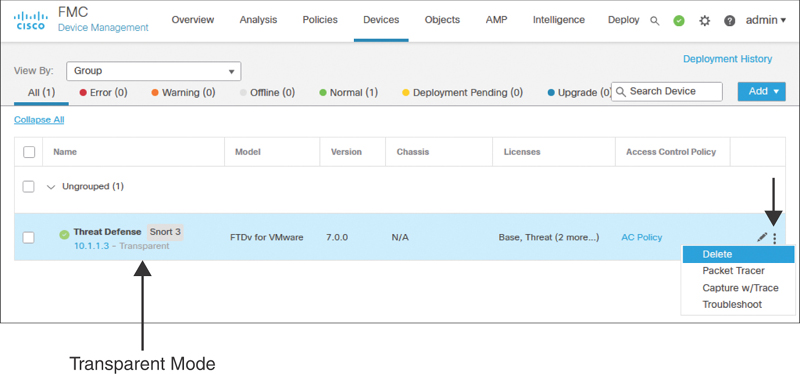Select the Threat Defense device checkbox
800x374 pixels.
click(29, 237)
